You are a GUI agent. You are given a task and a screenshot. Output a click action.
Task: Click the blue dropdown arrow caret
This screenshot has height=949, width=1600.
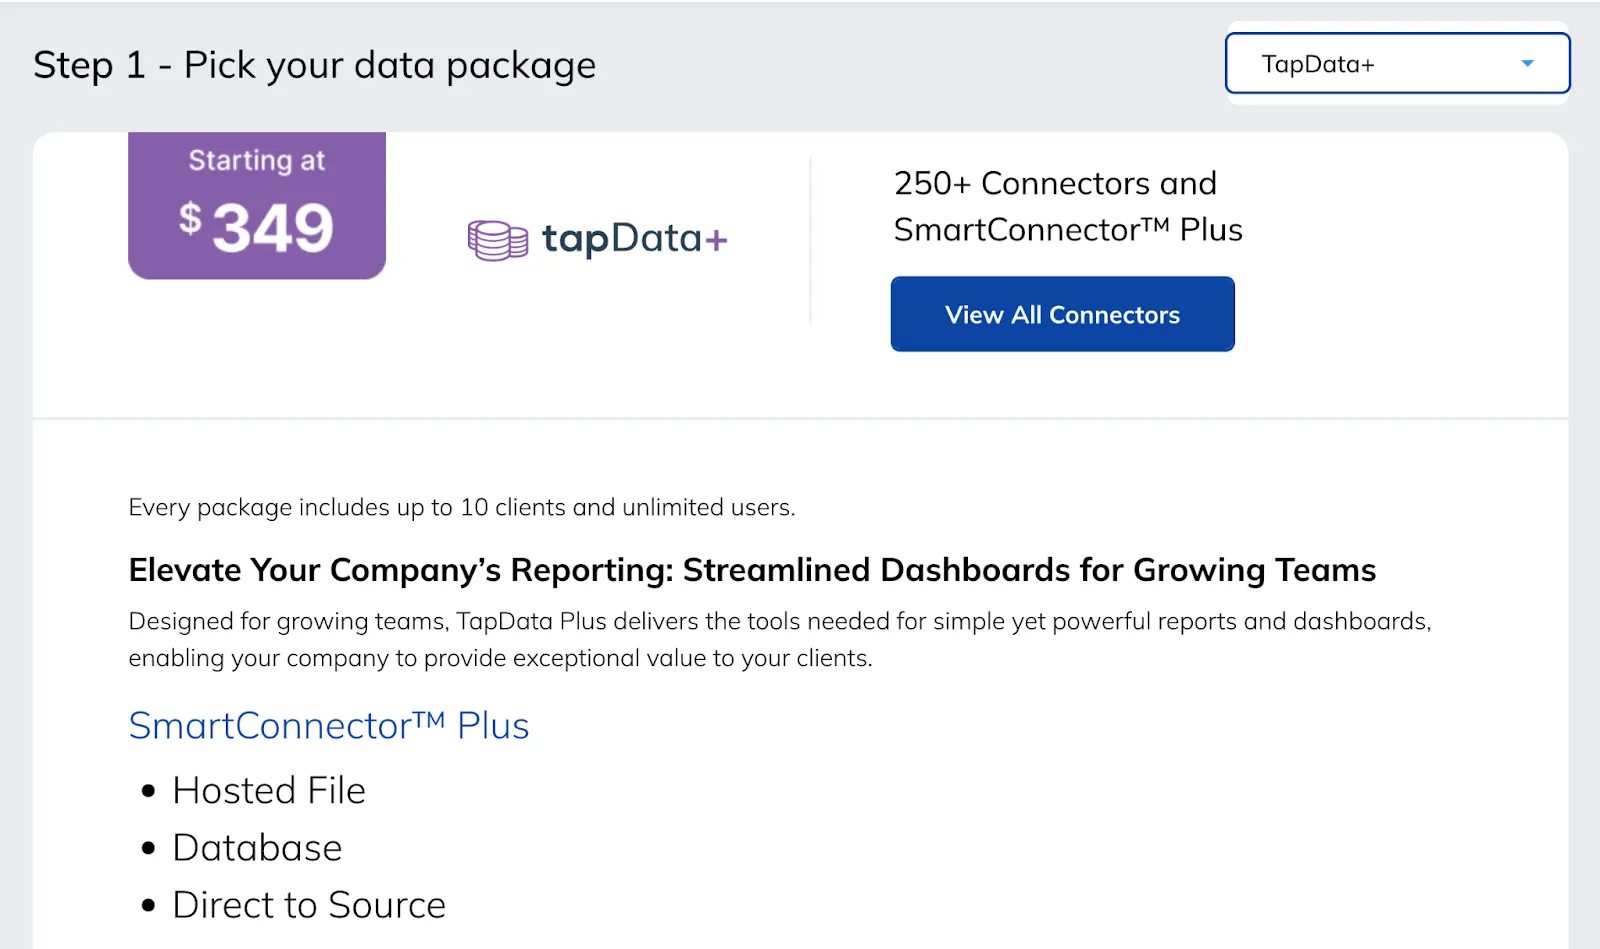(x=1527, y=64)
